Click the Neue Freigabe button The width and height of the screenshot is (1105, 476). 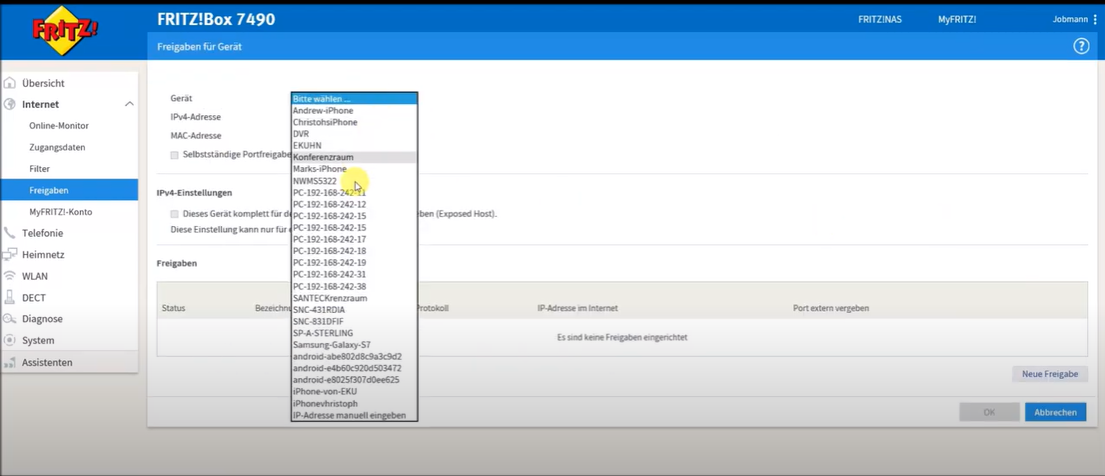click(1049, 374)
